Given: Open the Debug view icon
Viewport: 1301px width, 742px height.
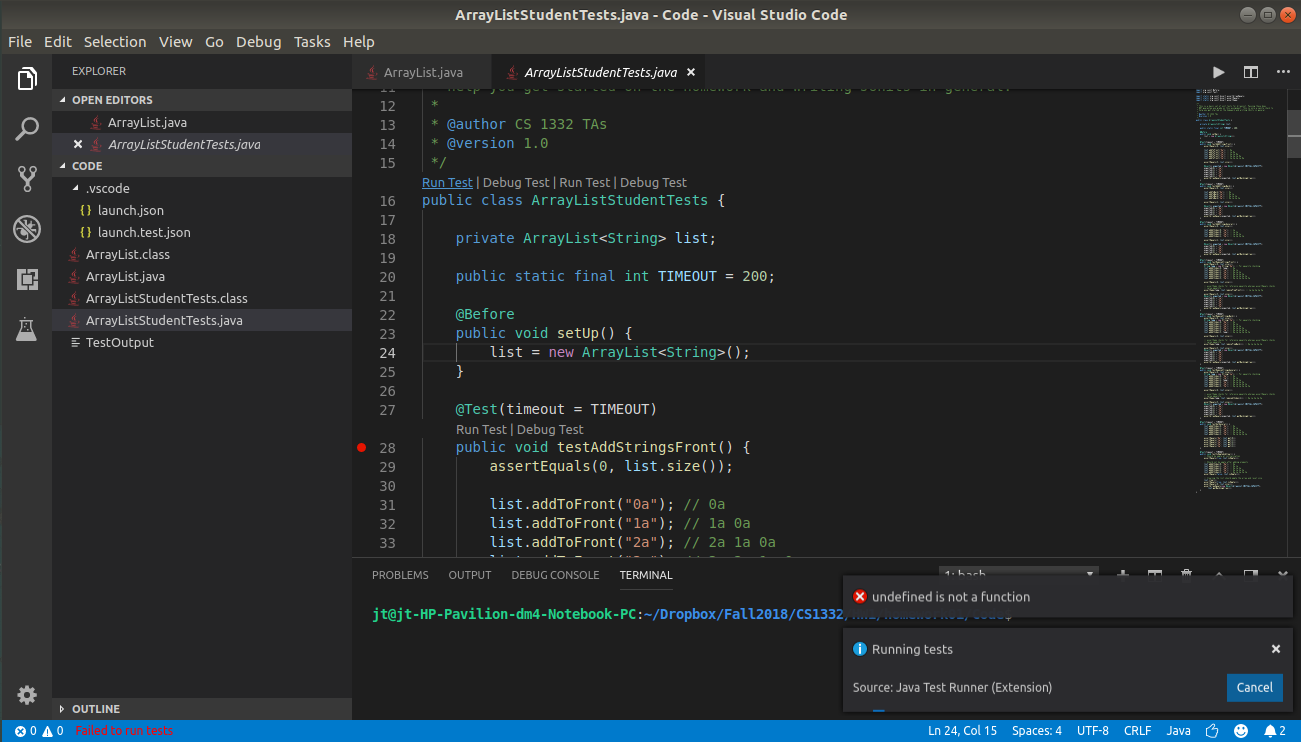Looking at the screenshot, I should point(27,228).
